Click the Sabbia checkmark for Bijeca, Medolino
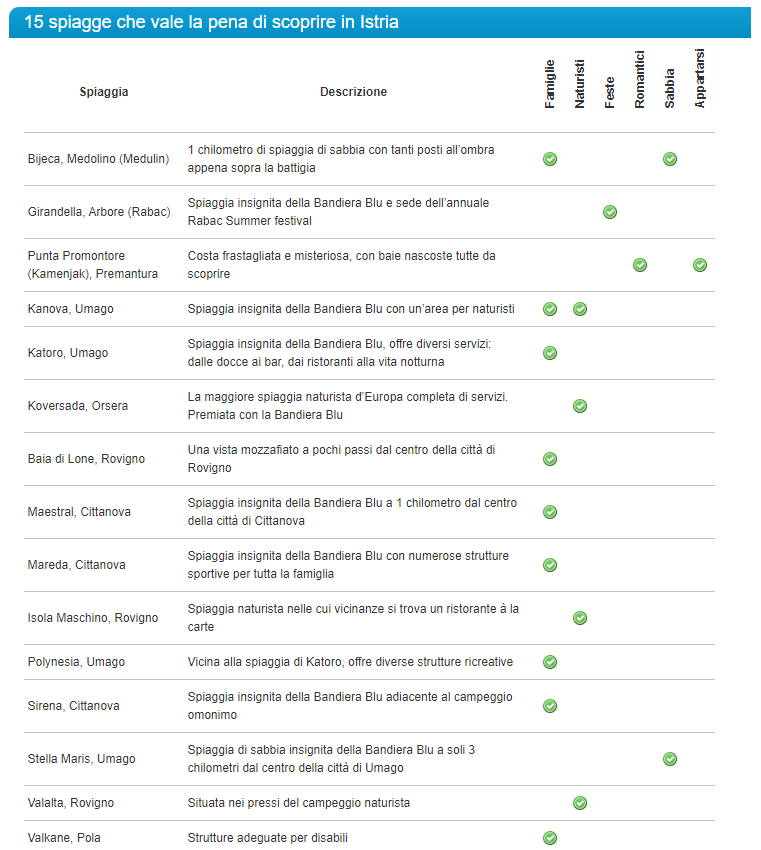Viewport: 761px width, 850px height. [670, 159]
